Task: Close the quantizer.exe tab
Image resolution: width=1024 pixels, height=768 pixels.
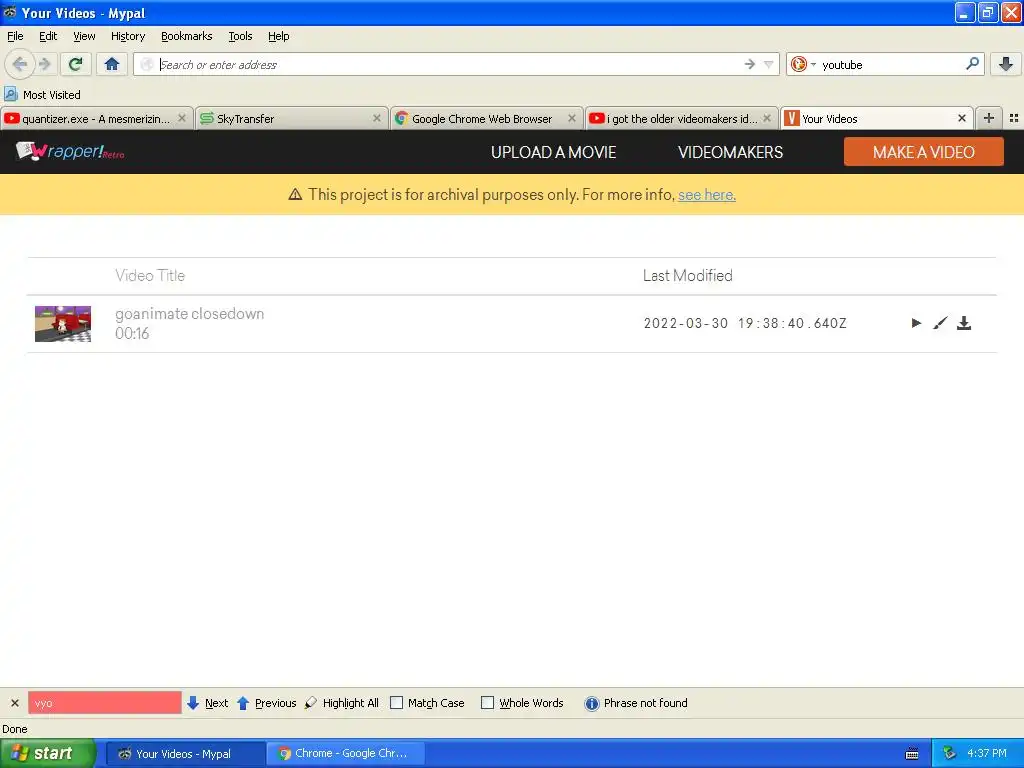Action: (182, 118)
